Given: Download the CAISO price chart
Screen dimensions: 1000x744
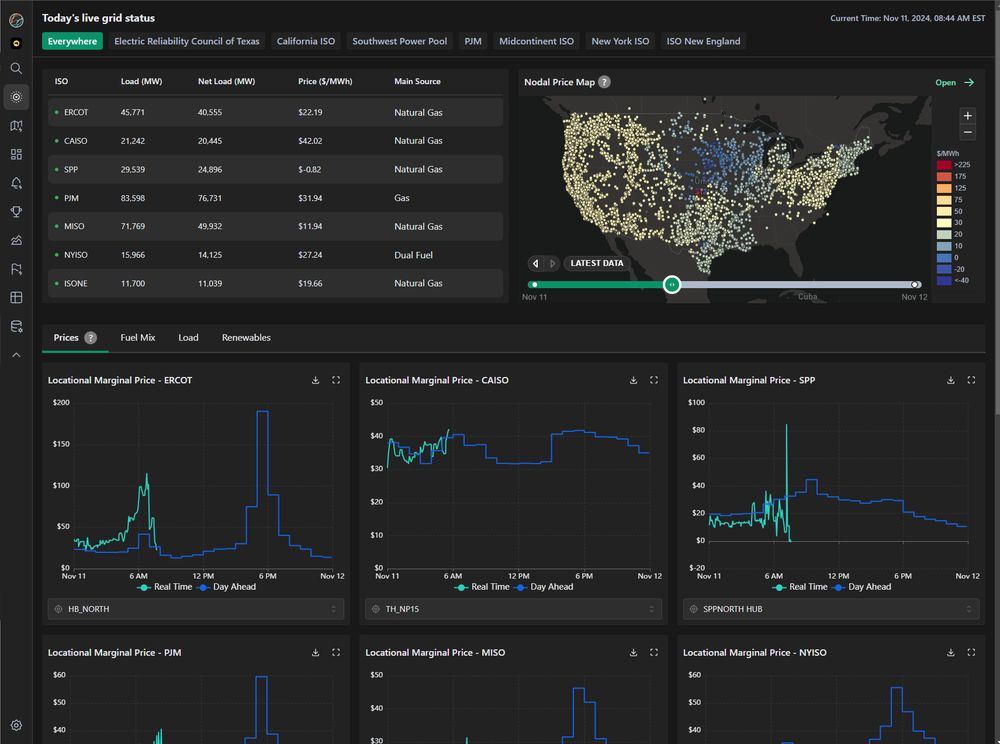Looking at the screenshot, I should coord(633,380).
